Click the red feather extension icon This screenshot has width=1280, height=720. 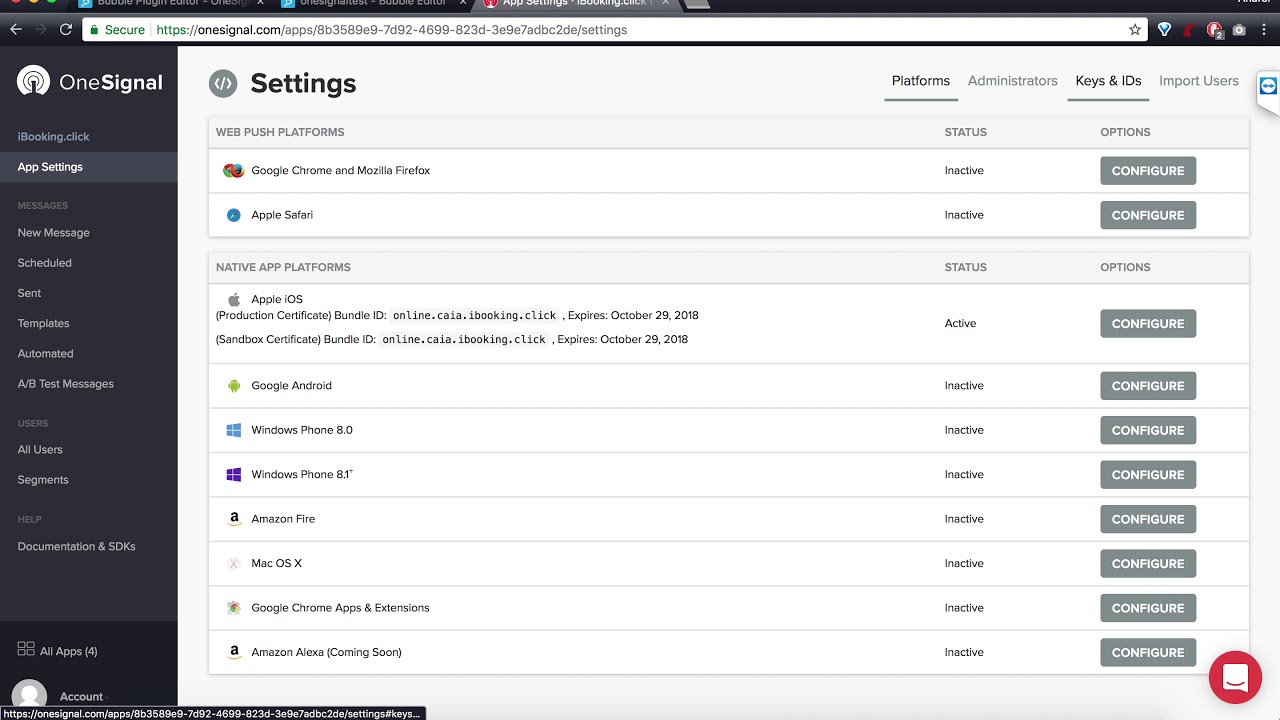[1188, 30]
